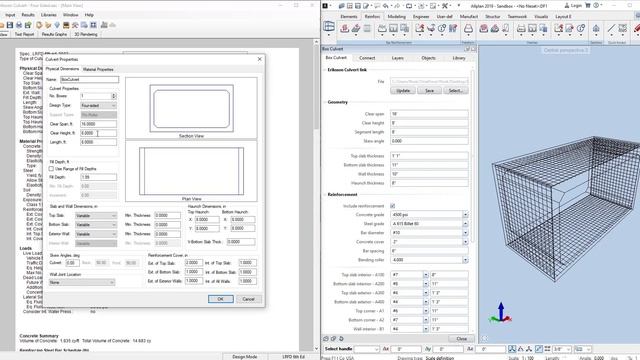Viewport: 640px width, 360px height.
Task: Click the highlighted diagonal snap icon in bottom toolbar
Action: click(539, 349)
